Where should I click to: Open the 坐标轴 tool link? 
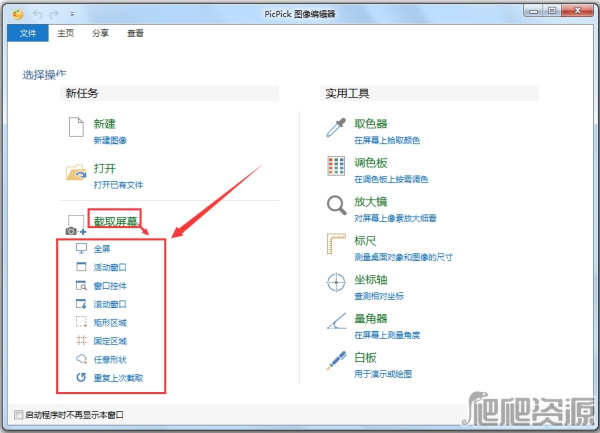[x=370, y=280]
